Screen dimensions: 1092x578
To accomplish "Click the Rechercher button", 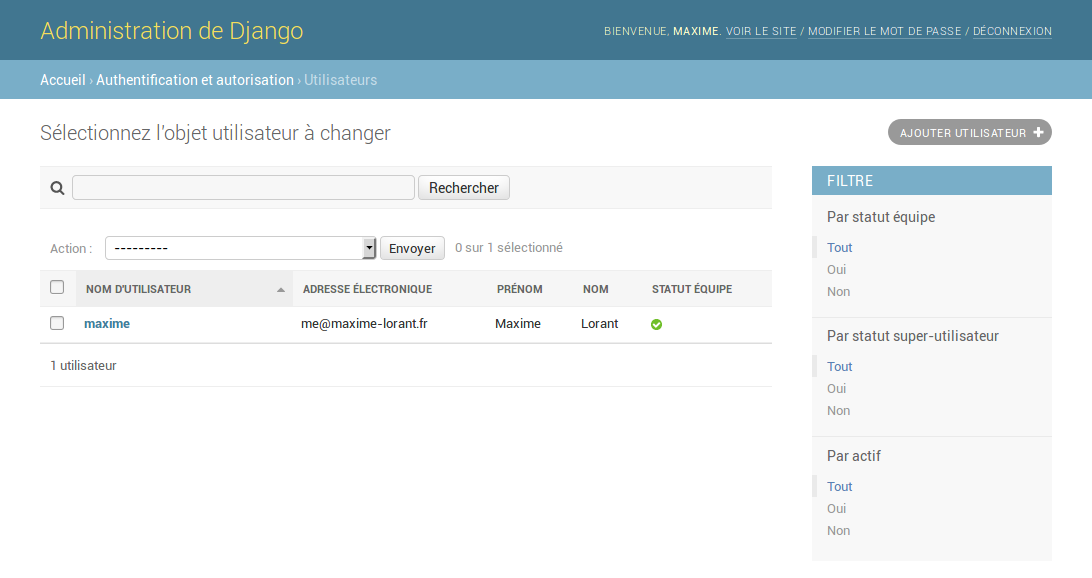I will click(x=464, y=187).
